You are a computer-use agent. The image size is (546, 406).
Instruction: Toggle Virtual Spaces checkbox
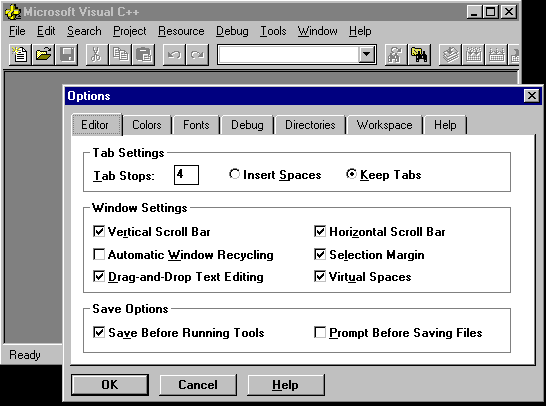pos(320,276)
